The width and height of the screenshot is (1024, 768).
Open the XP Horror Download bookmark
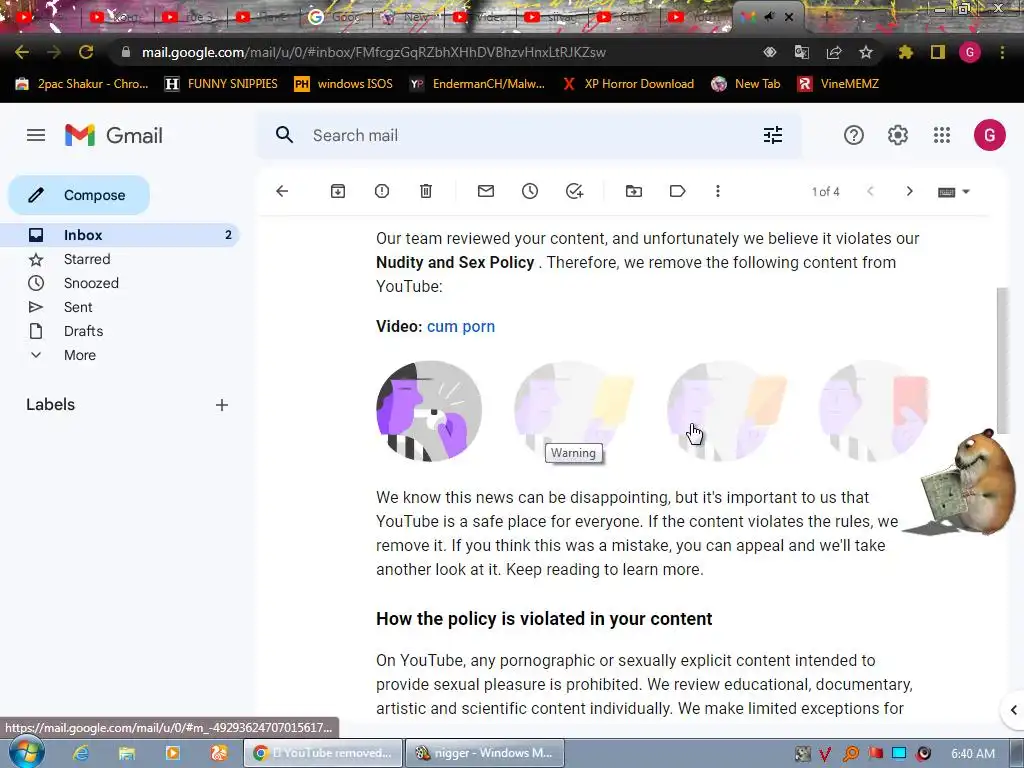click(629, 84)
